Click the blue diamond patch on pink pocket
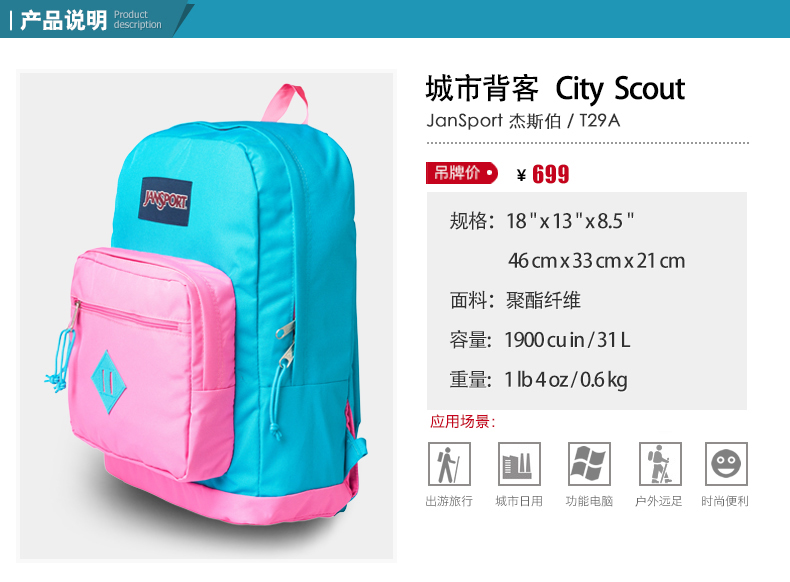 (108, 382)
